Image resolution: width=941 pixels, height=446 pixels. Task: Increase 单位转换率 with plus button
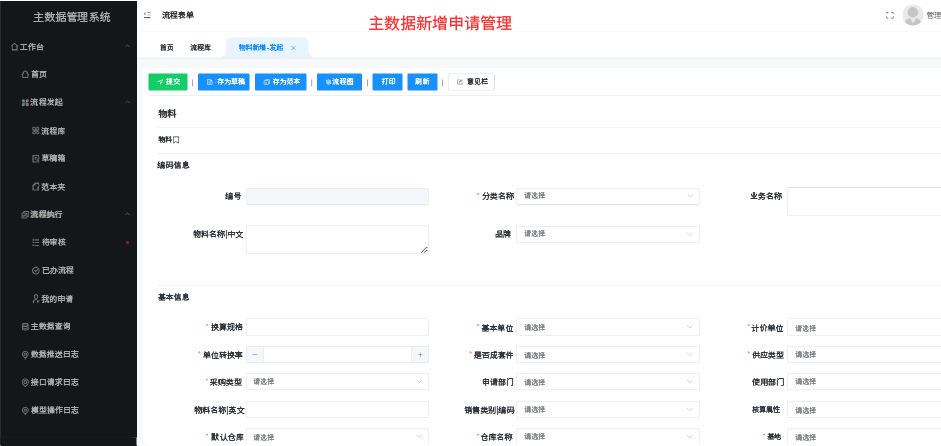click(x=420, y=355)
